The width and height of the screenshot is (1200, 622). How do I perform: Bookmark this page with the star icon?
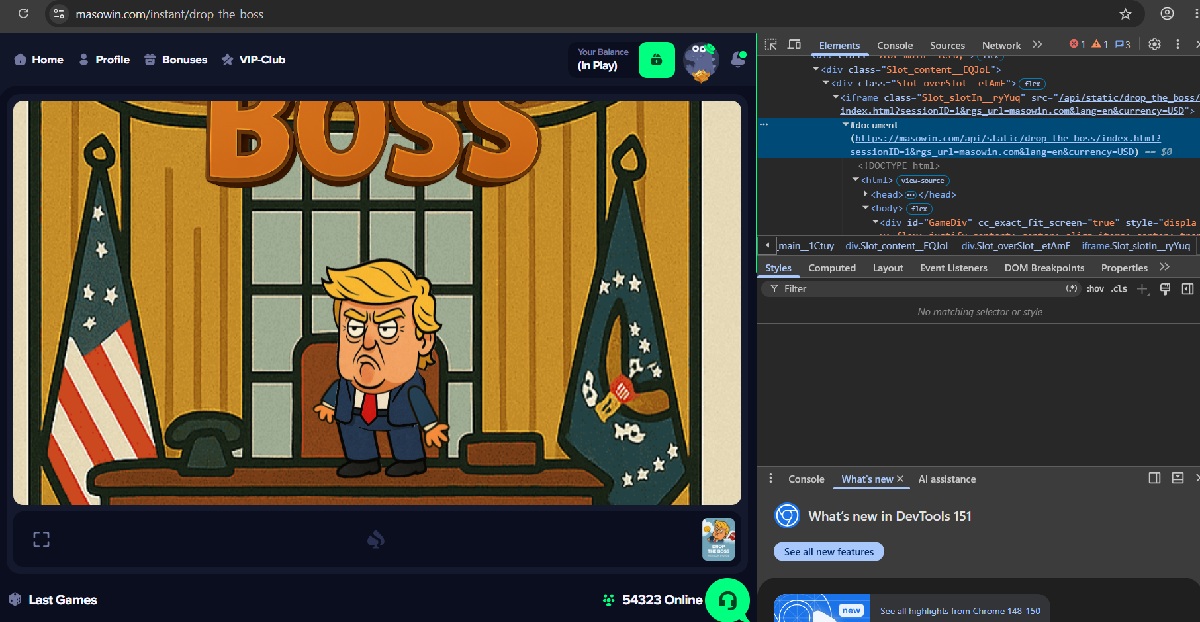click(1125, 14)
